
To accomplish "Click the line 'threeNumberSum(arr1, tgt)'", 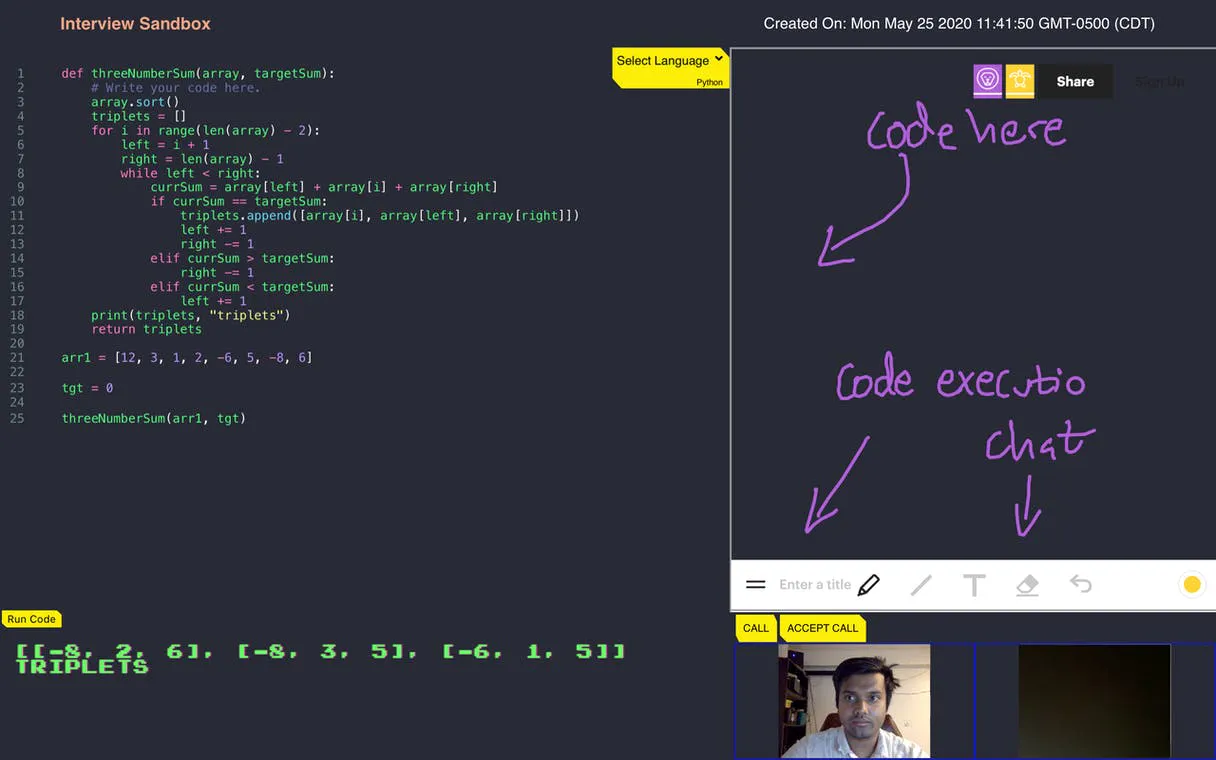I will coord(154,418).
